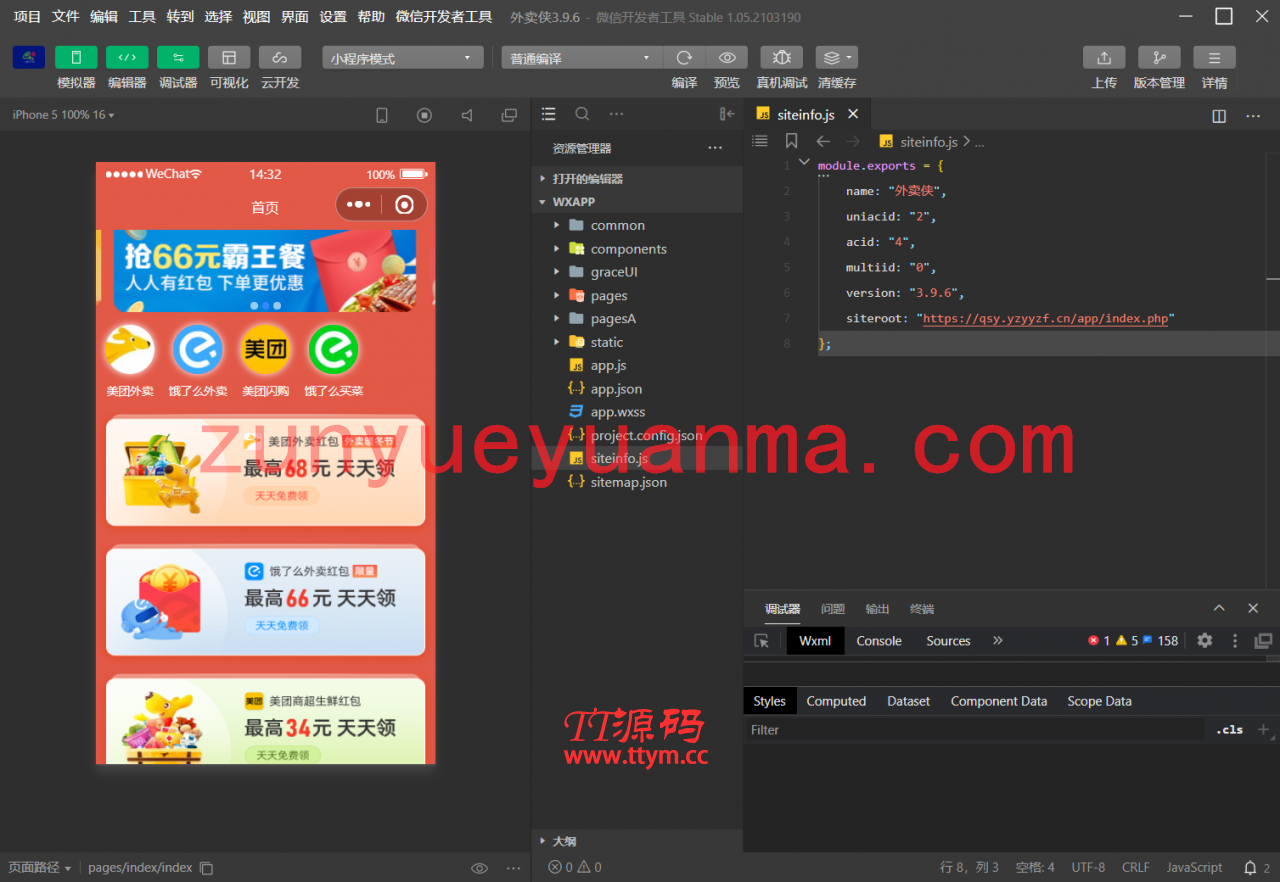
Task: Switch to the output (输出) tab
Action: click(x=877, y=609)
